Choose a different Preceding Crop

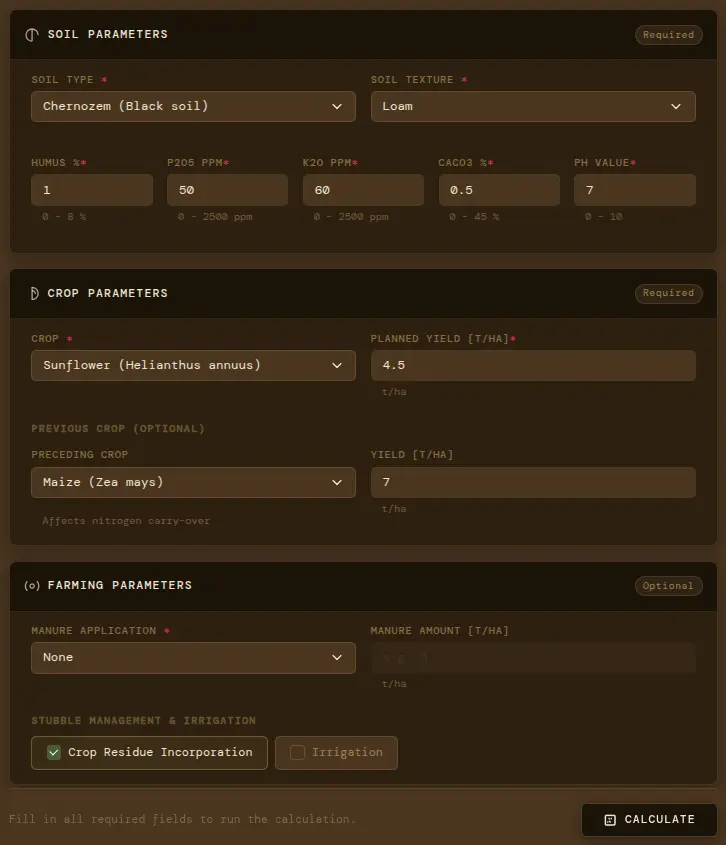point(193,482)
